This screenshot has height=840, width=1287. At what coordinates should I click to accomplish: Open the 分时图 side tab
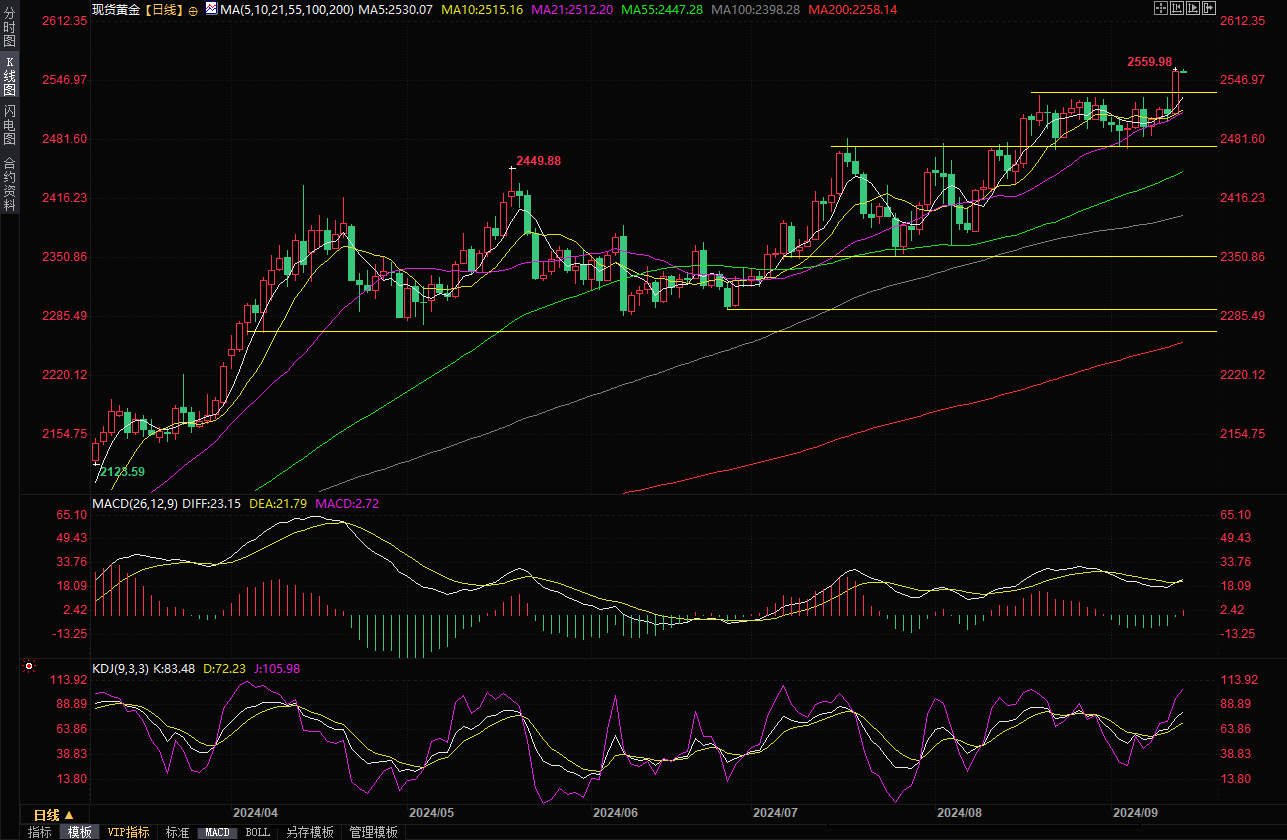pyautogui.click(x=9, y=32)
